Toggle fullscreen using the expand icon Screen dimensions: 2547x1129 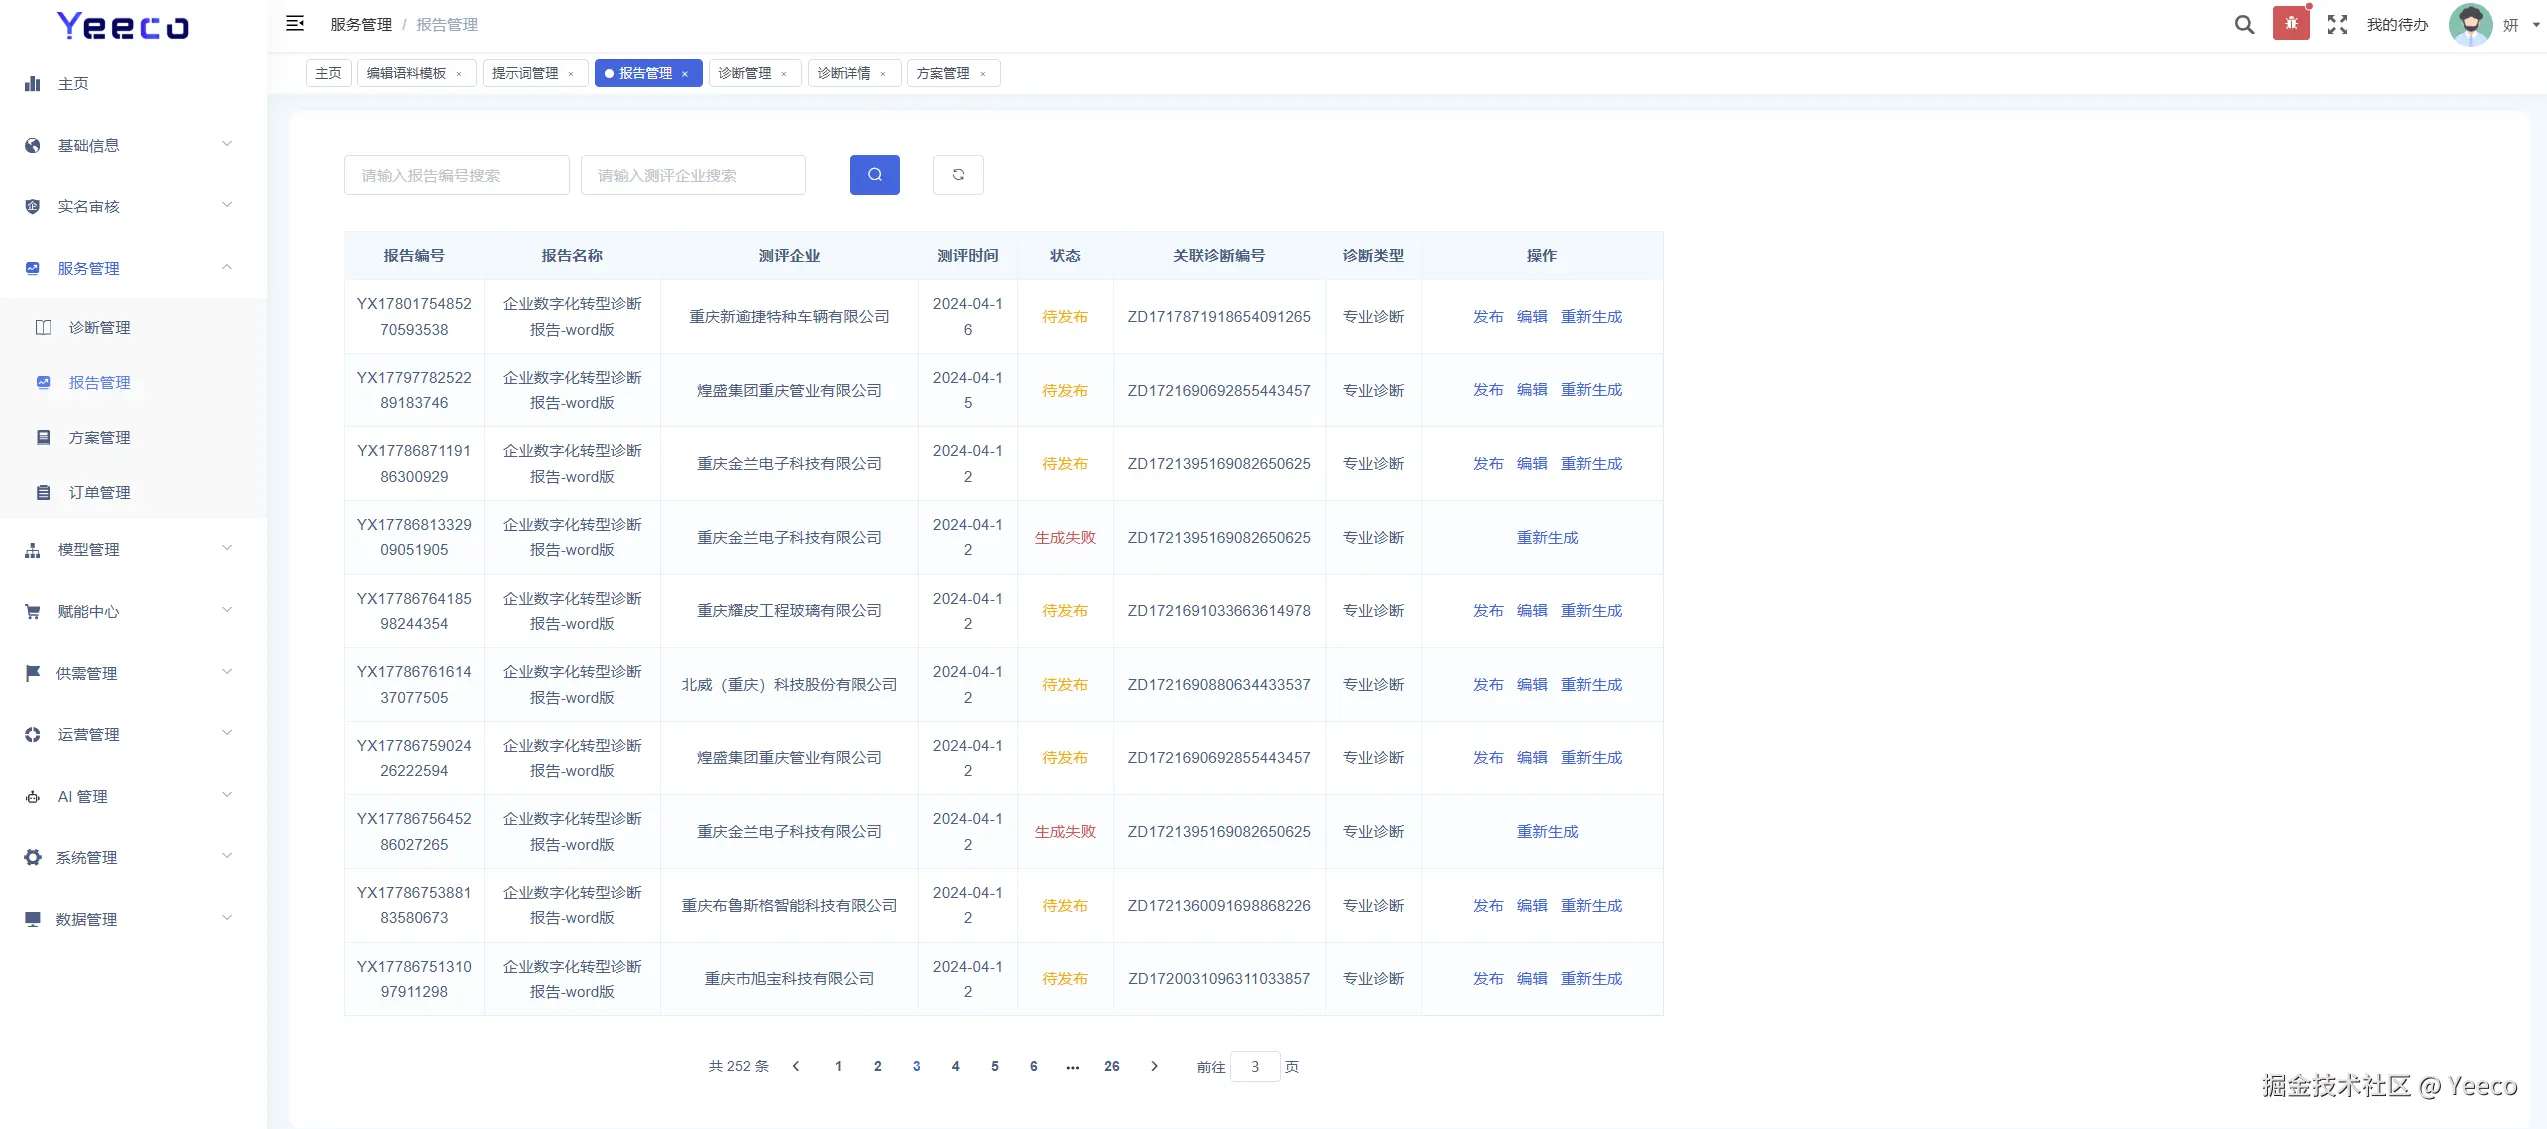[x=2337, y=25]
